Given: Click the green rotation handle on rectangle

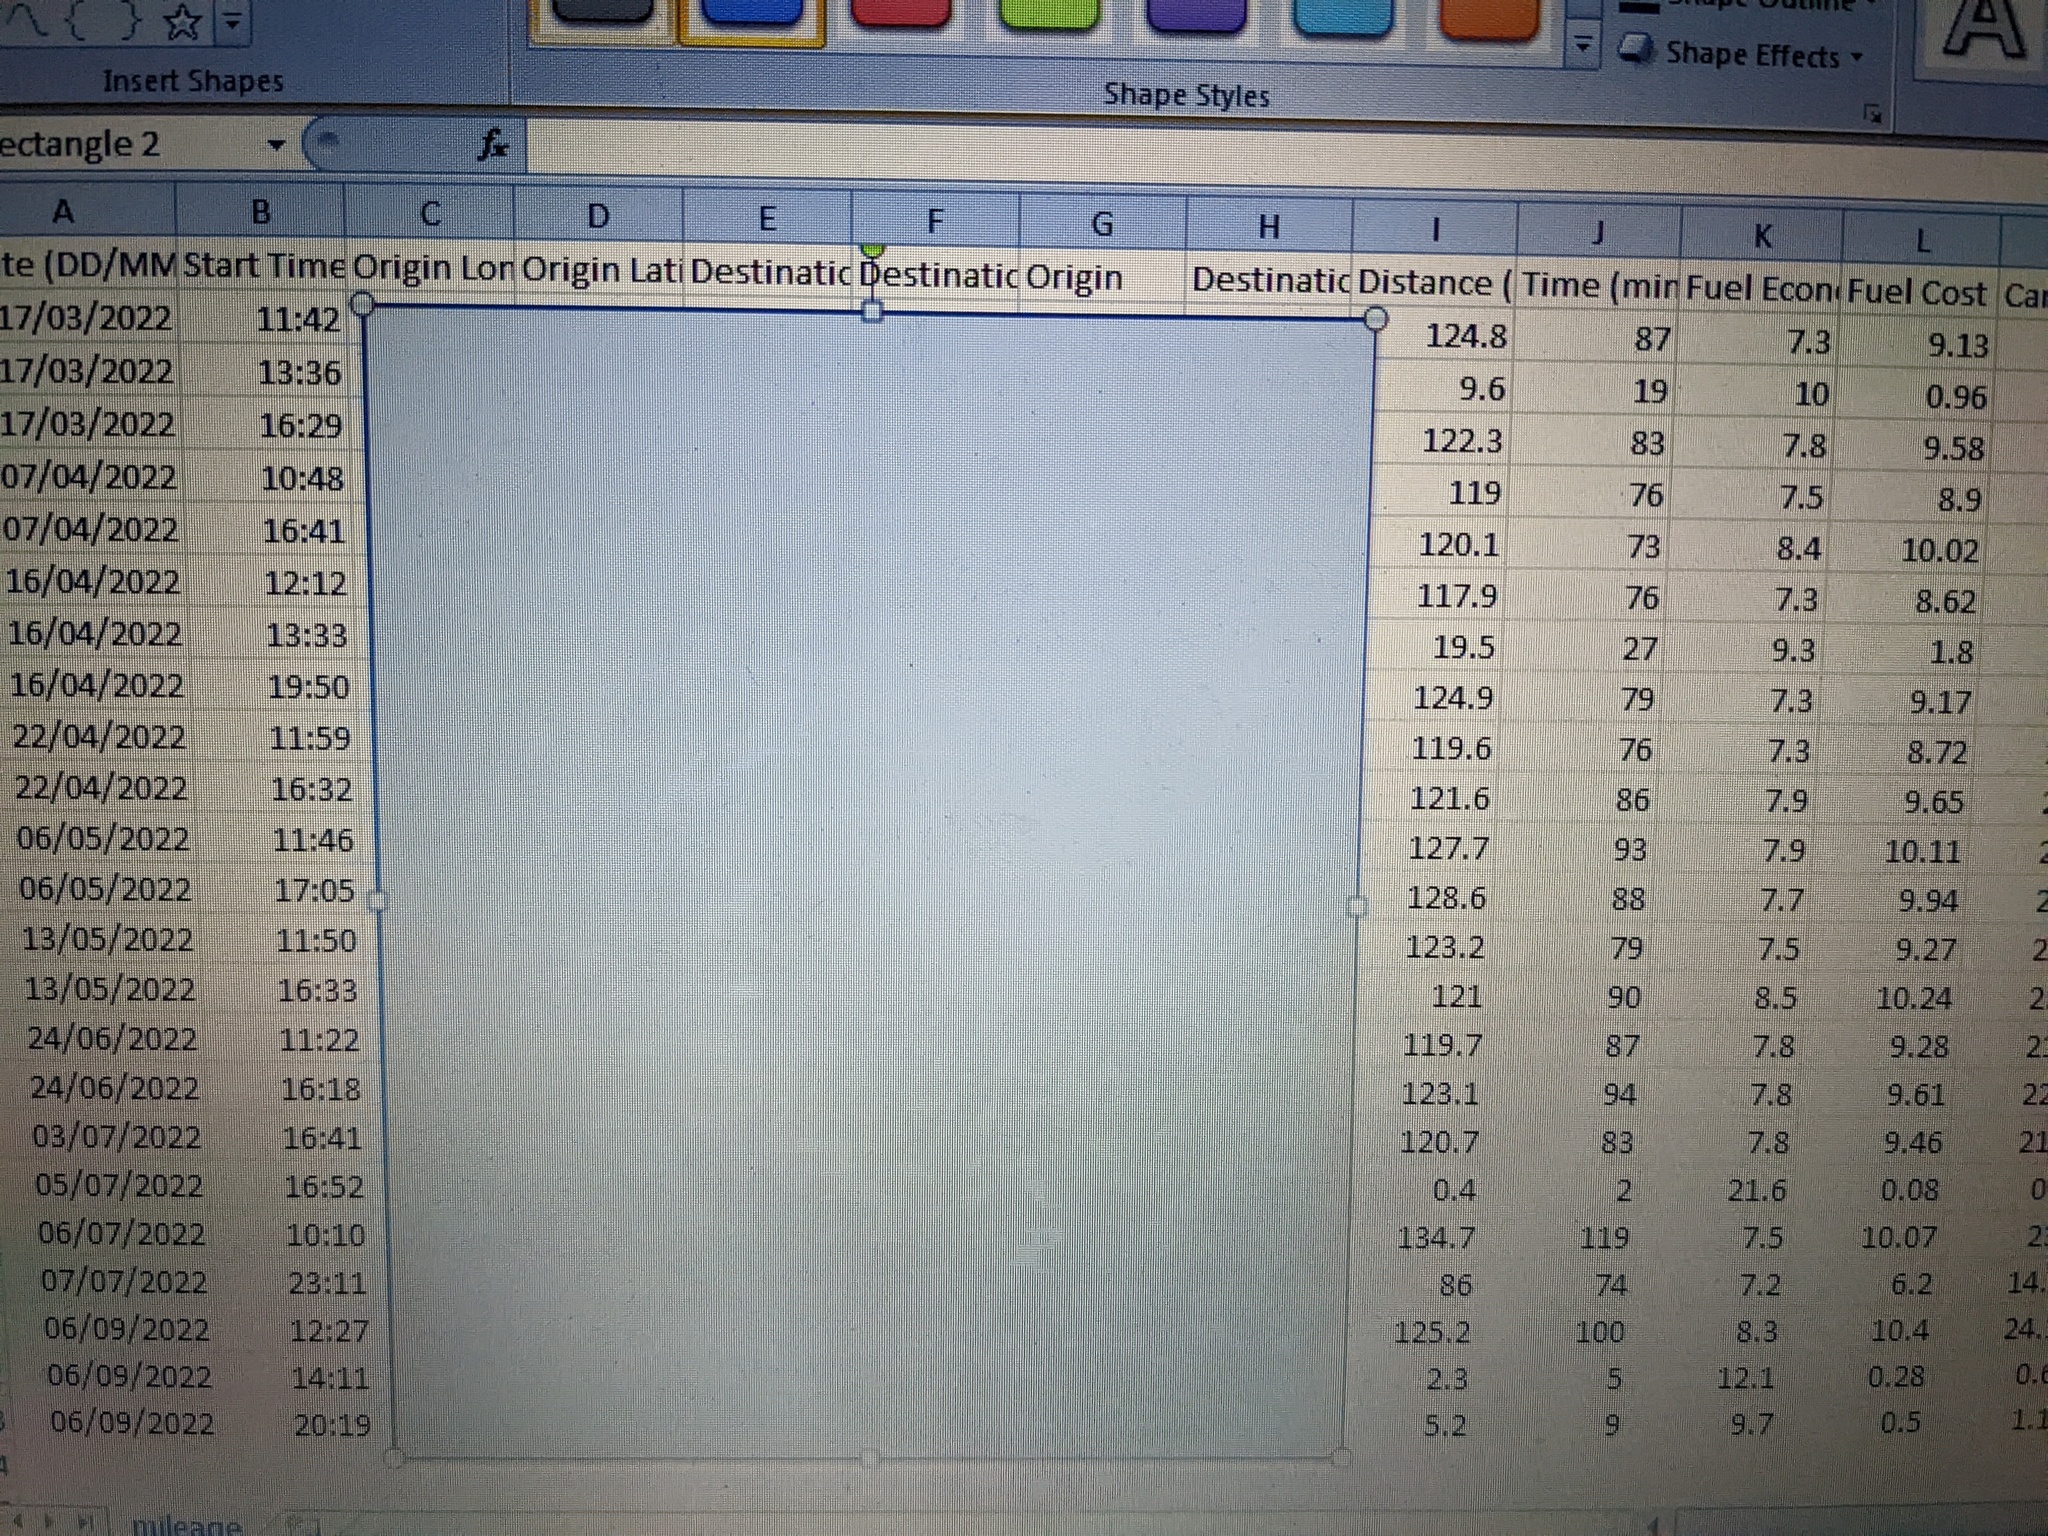Looking at the screenshot, I should pyautogui.click(x=872, y=247).
